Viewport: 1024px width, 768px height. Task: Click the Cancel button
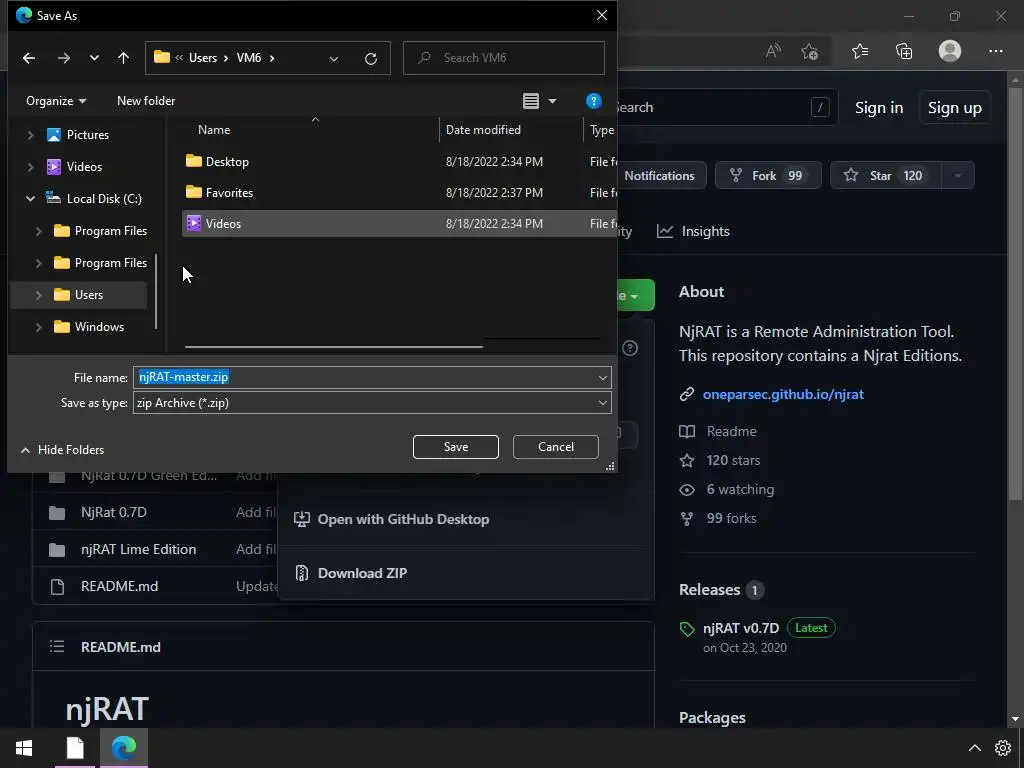556,447
